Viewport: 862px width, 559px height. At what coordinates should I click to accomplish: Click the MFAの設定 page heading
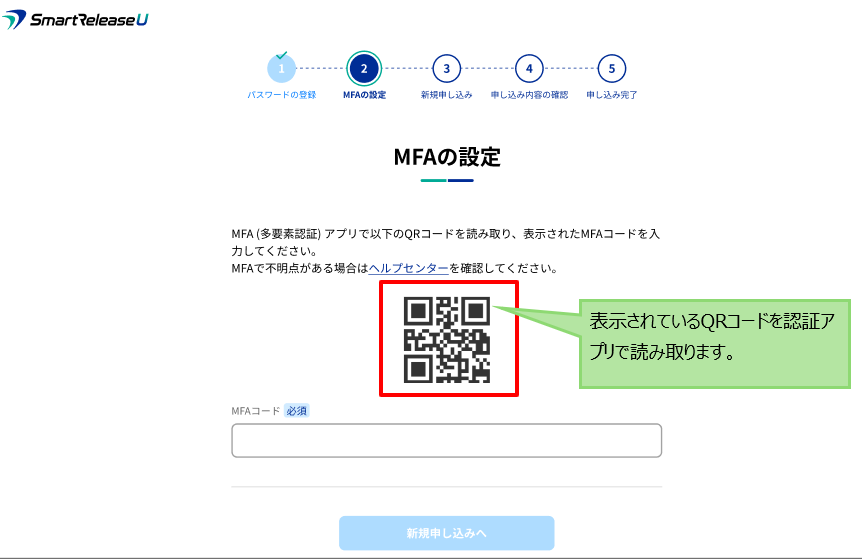click(x=447, y=157)
